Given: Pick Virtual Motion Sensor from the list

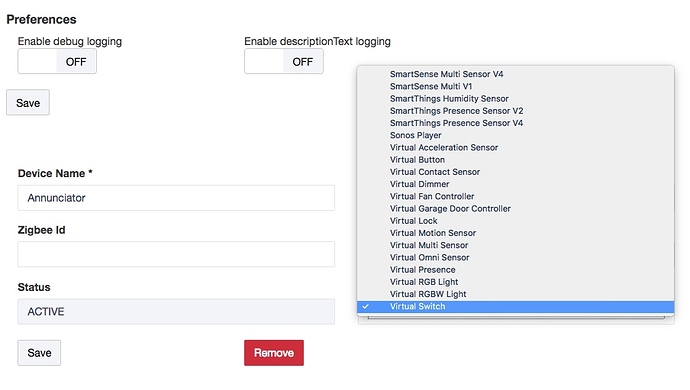Looking at the screenshot, I should (515, 233).
